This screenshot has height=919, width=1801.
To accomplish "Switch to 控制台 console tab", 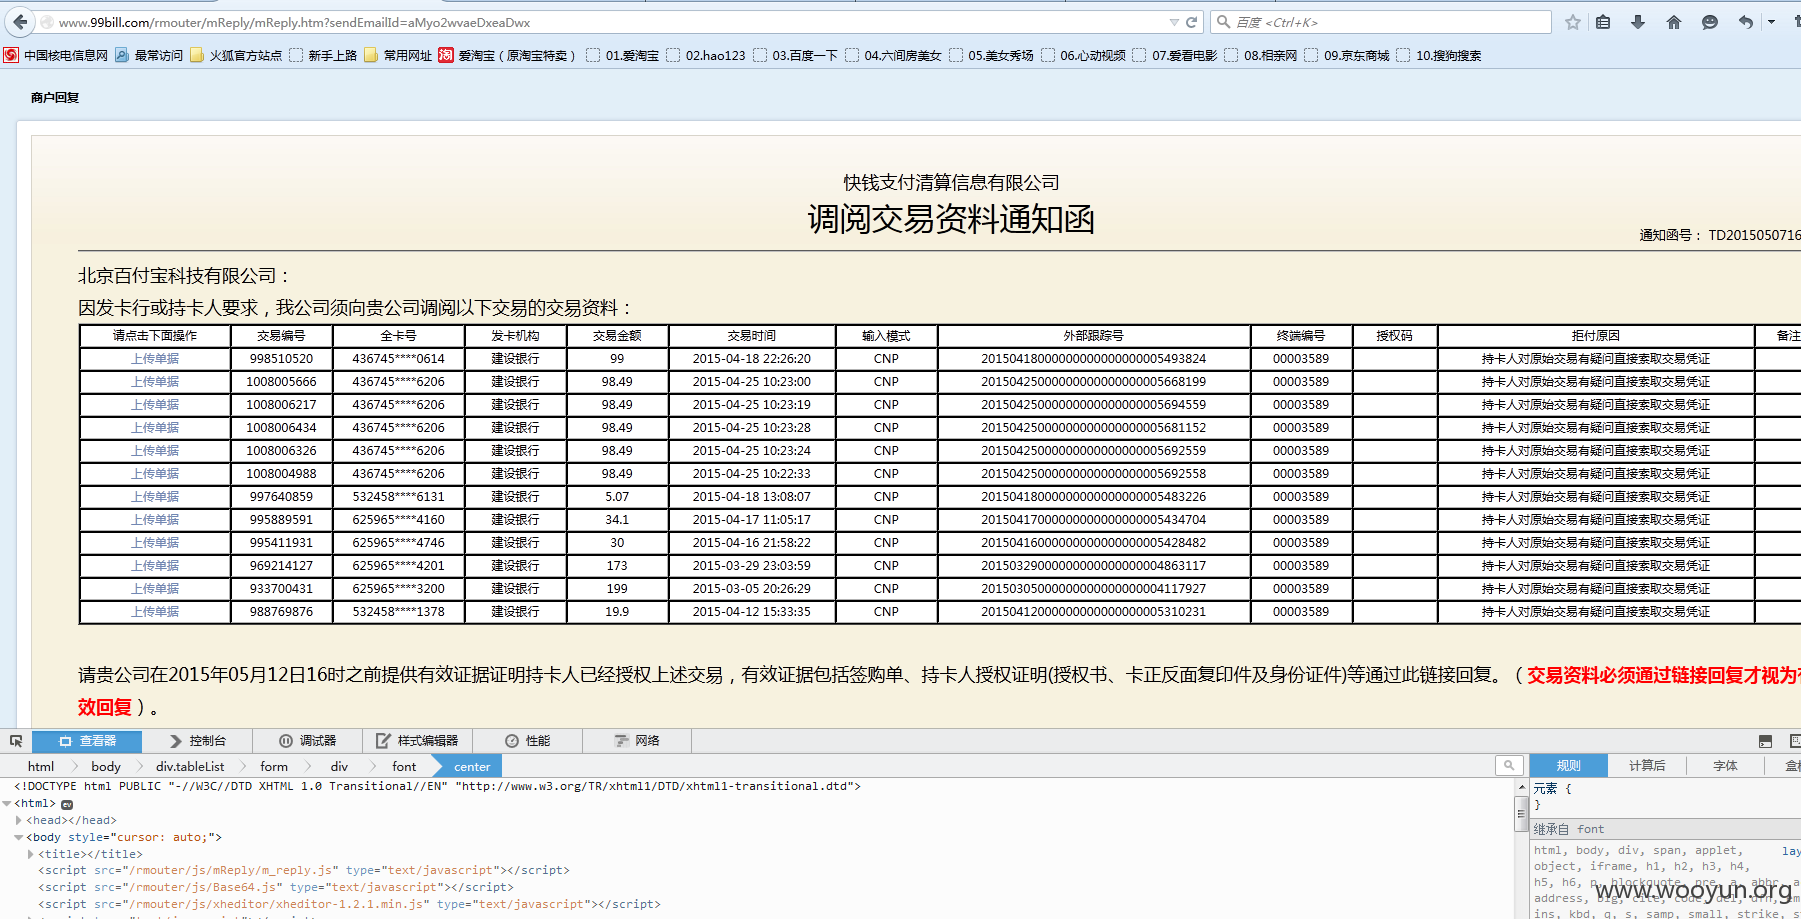I will pos(197,741).
